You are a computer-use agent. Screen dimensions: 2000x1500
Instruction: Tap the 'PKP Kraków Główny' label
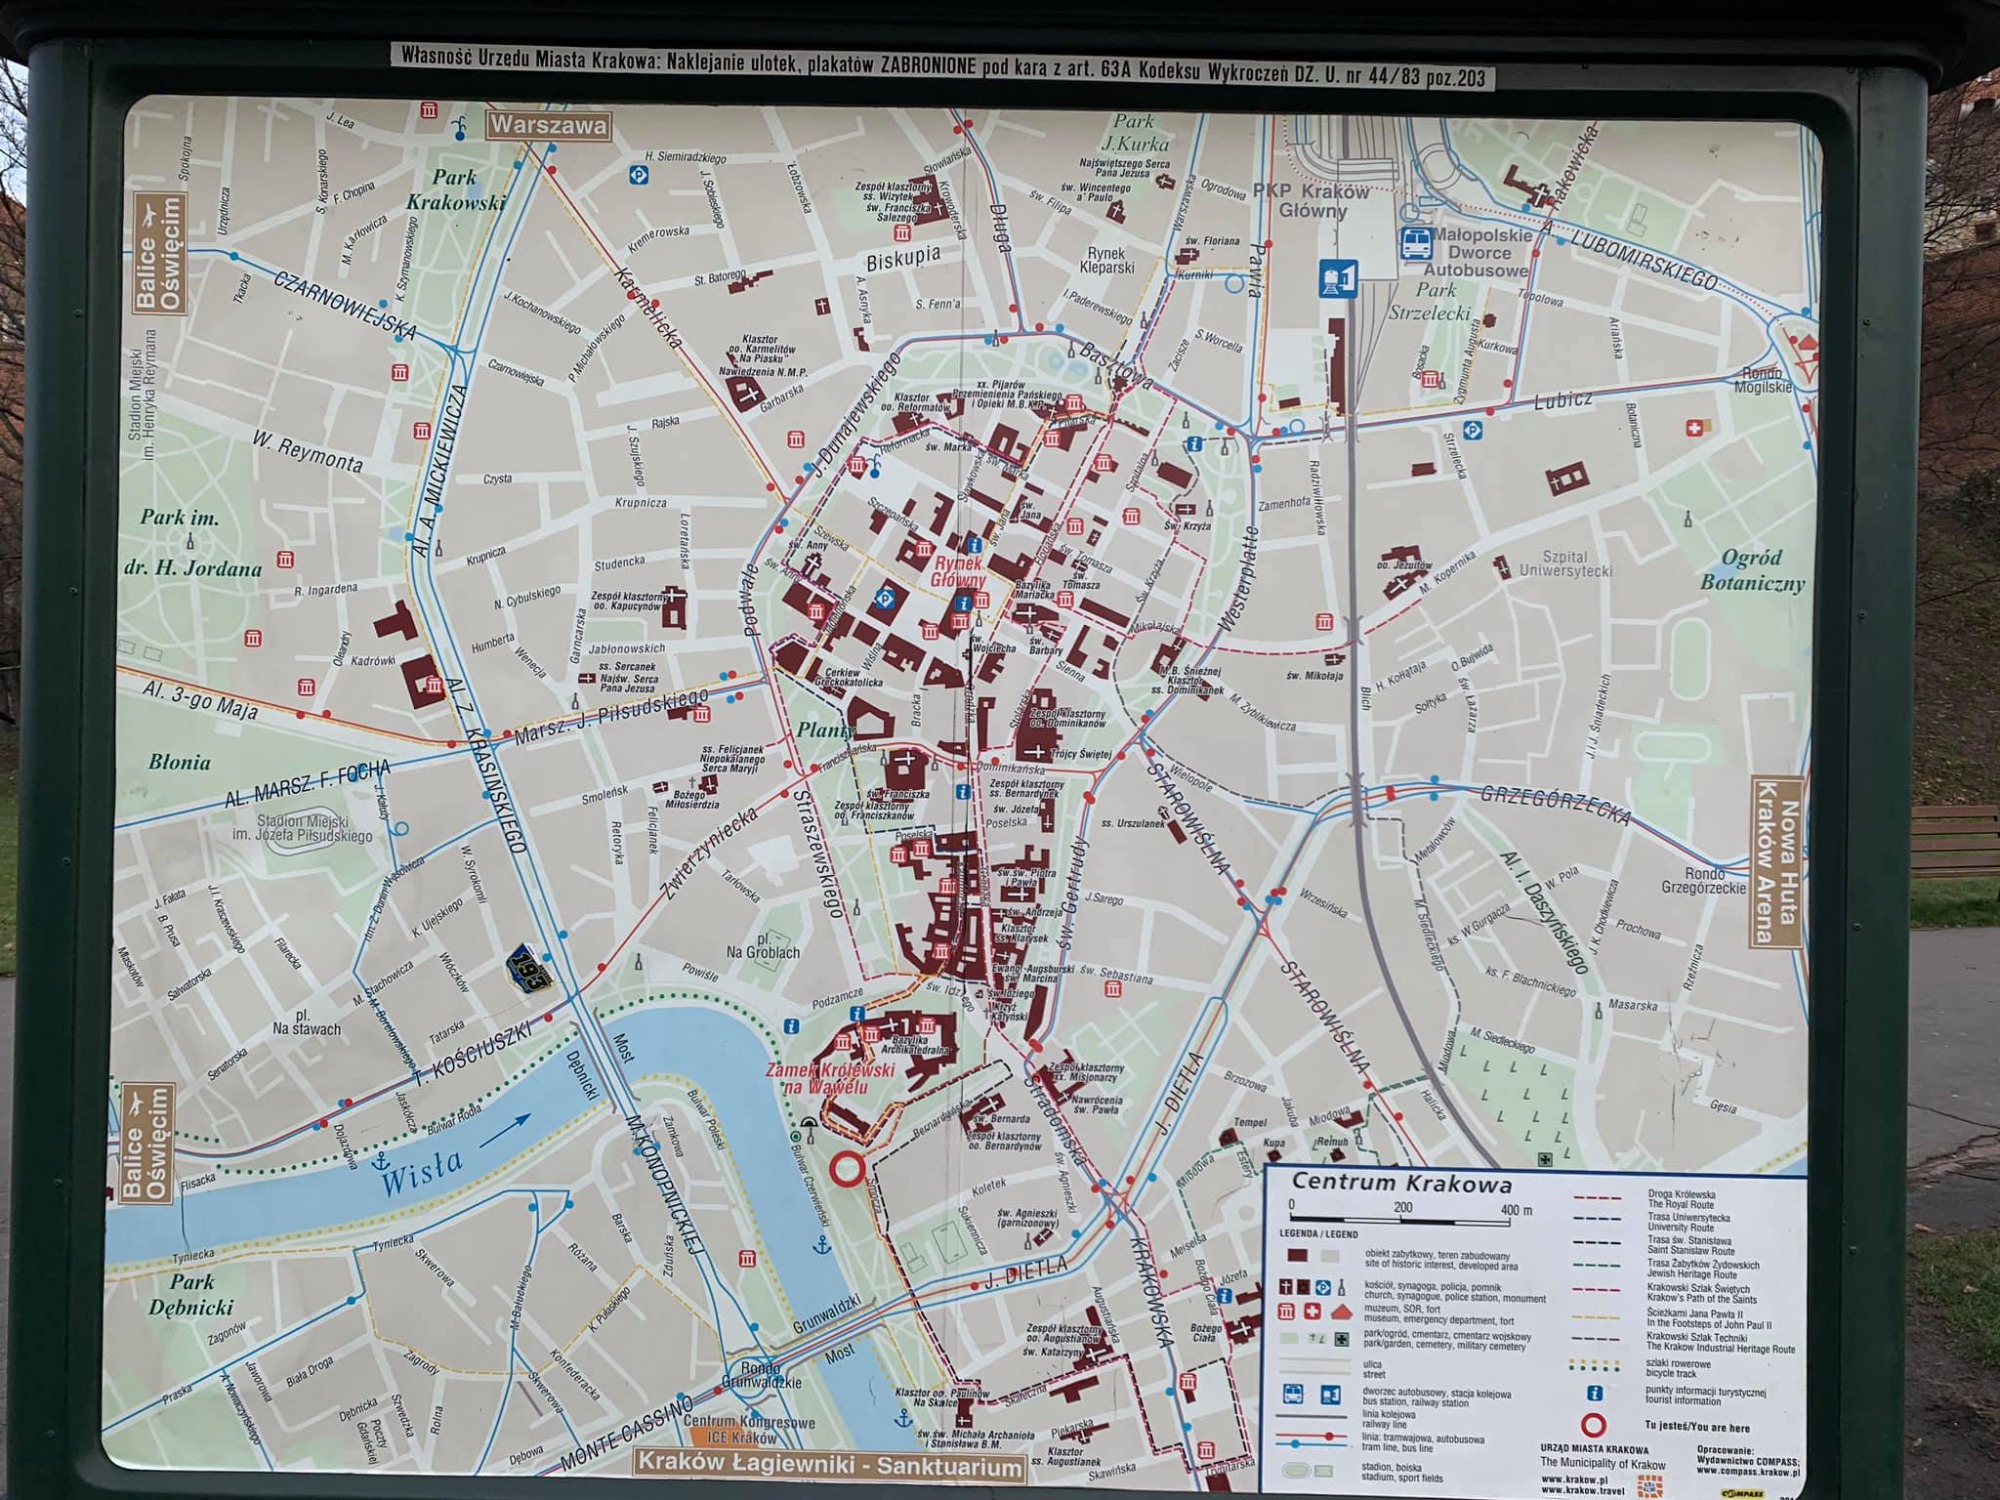tap(1311, 200)
